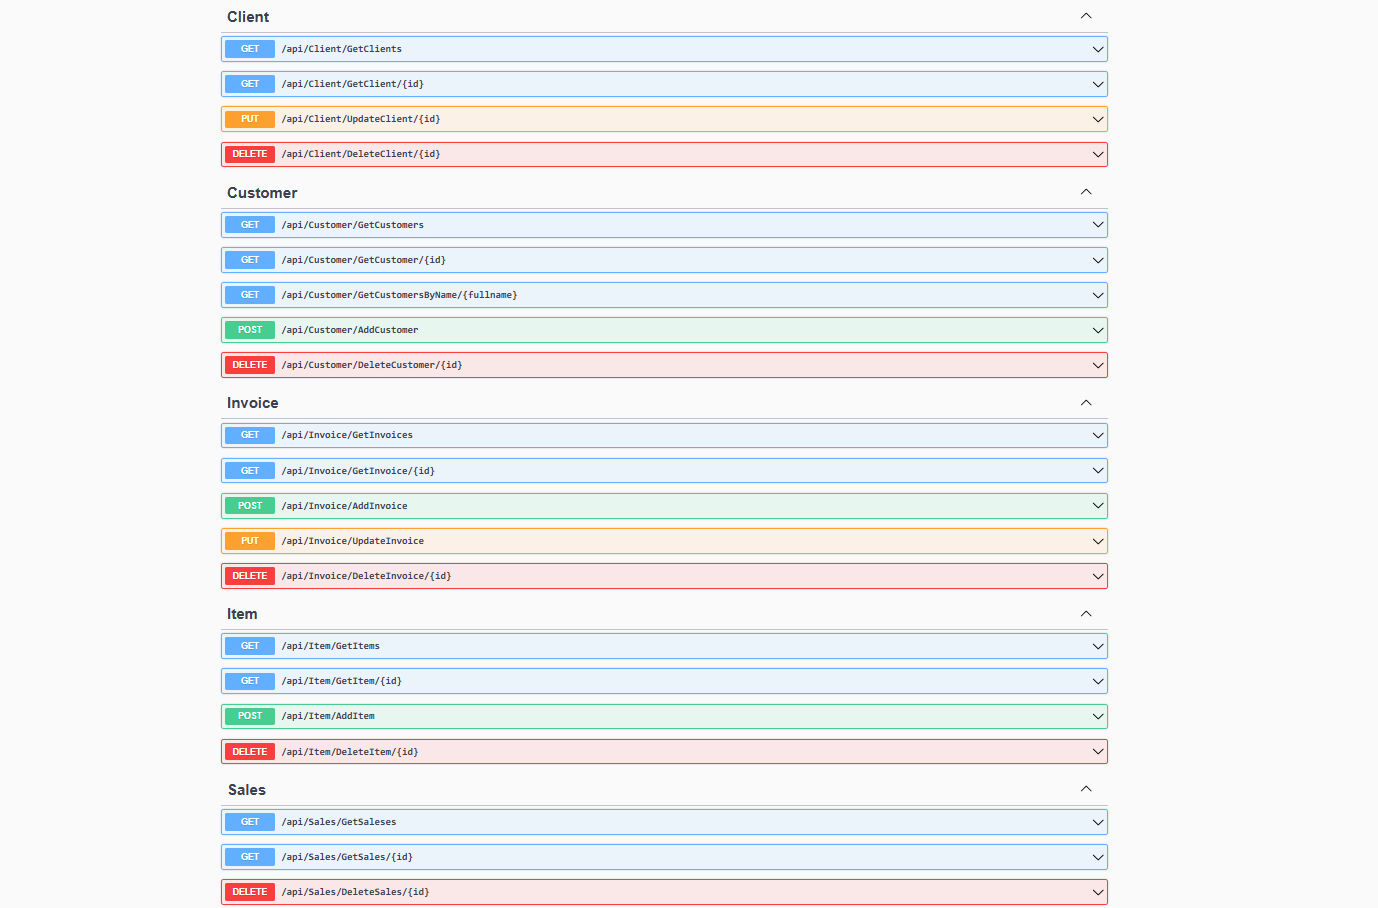Expand the DeleteSales endpoint chevron
Viewport: 1378px width, 908px height.
coord(1097,892)
